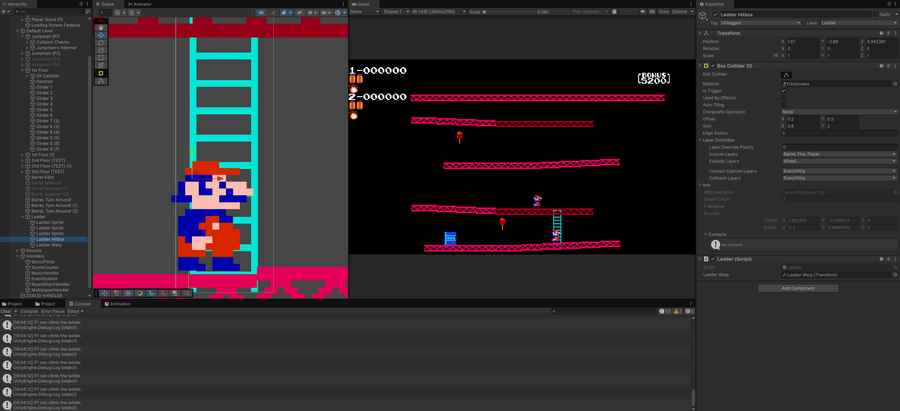
Task: Open the Gizmos button in Game view
Action: pos(680,11)
